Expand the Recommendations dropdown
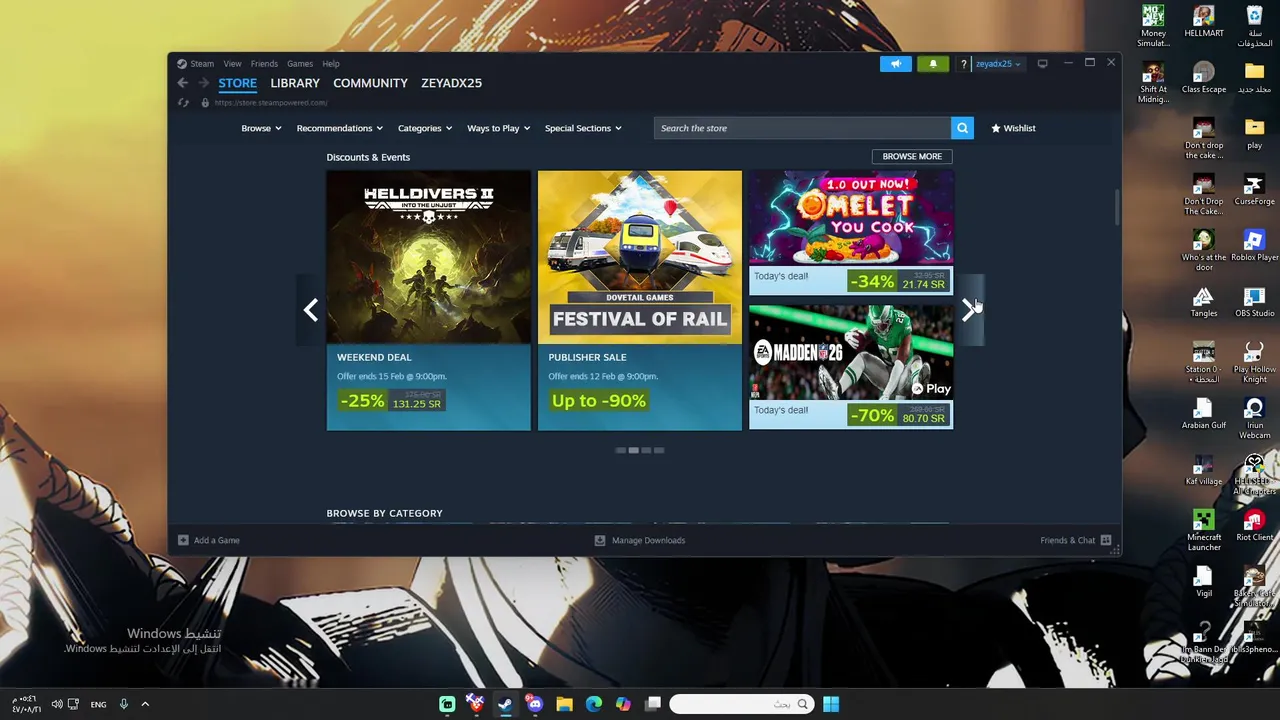Screen dimensions: 1280x720 pyautogui.click(x=340, y=128)
